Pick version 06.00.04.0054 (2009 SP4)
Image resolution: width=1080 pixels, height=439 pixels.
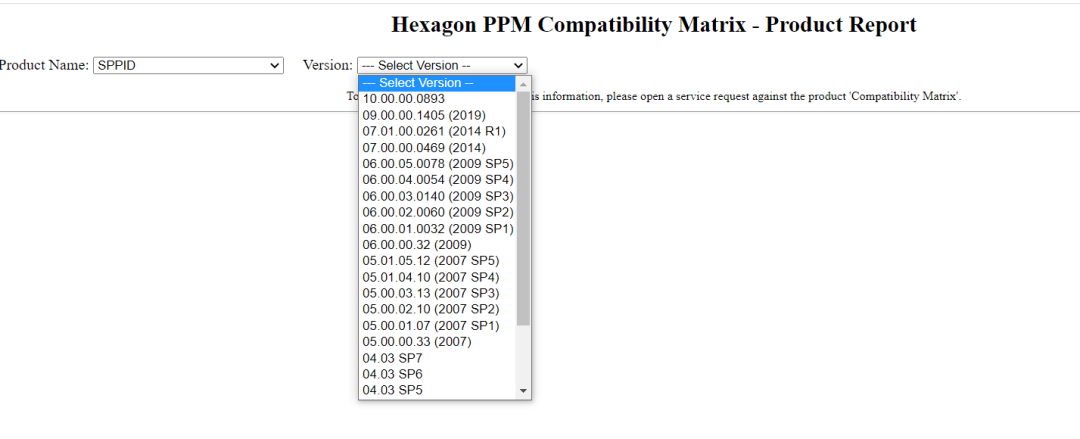(x=437, y=180)
